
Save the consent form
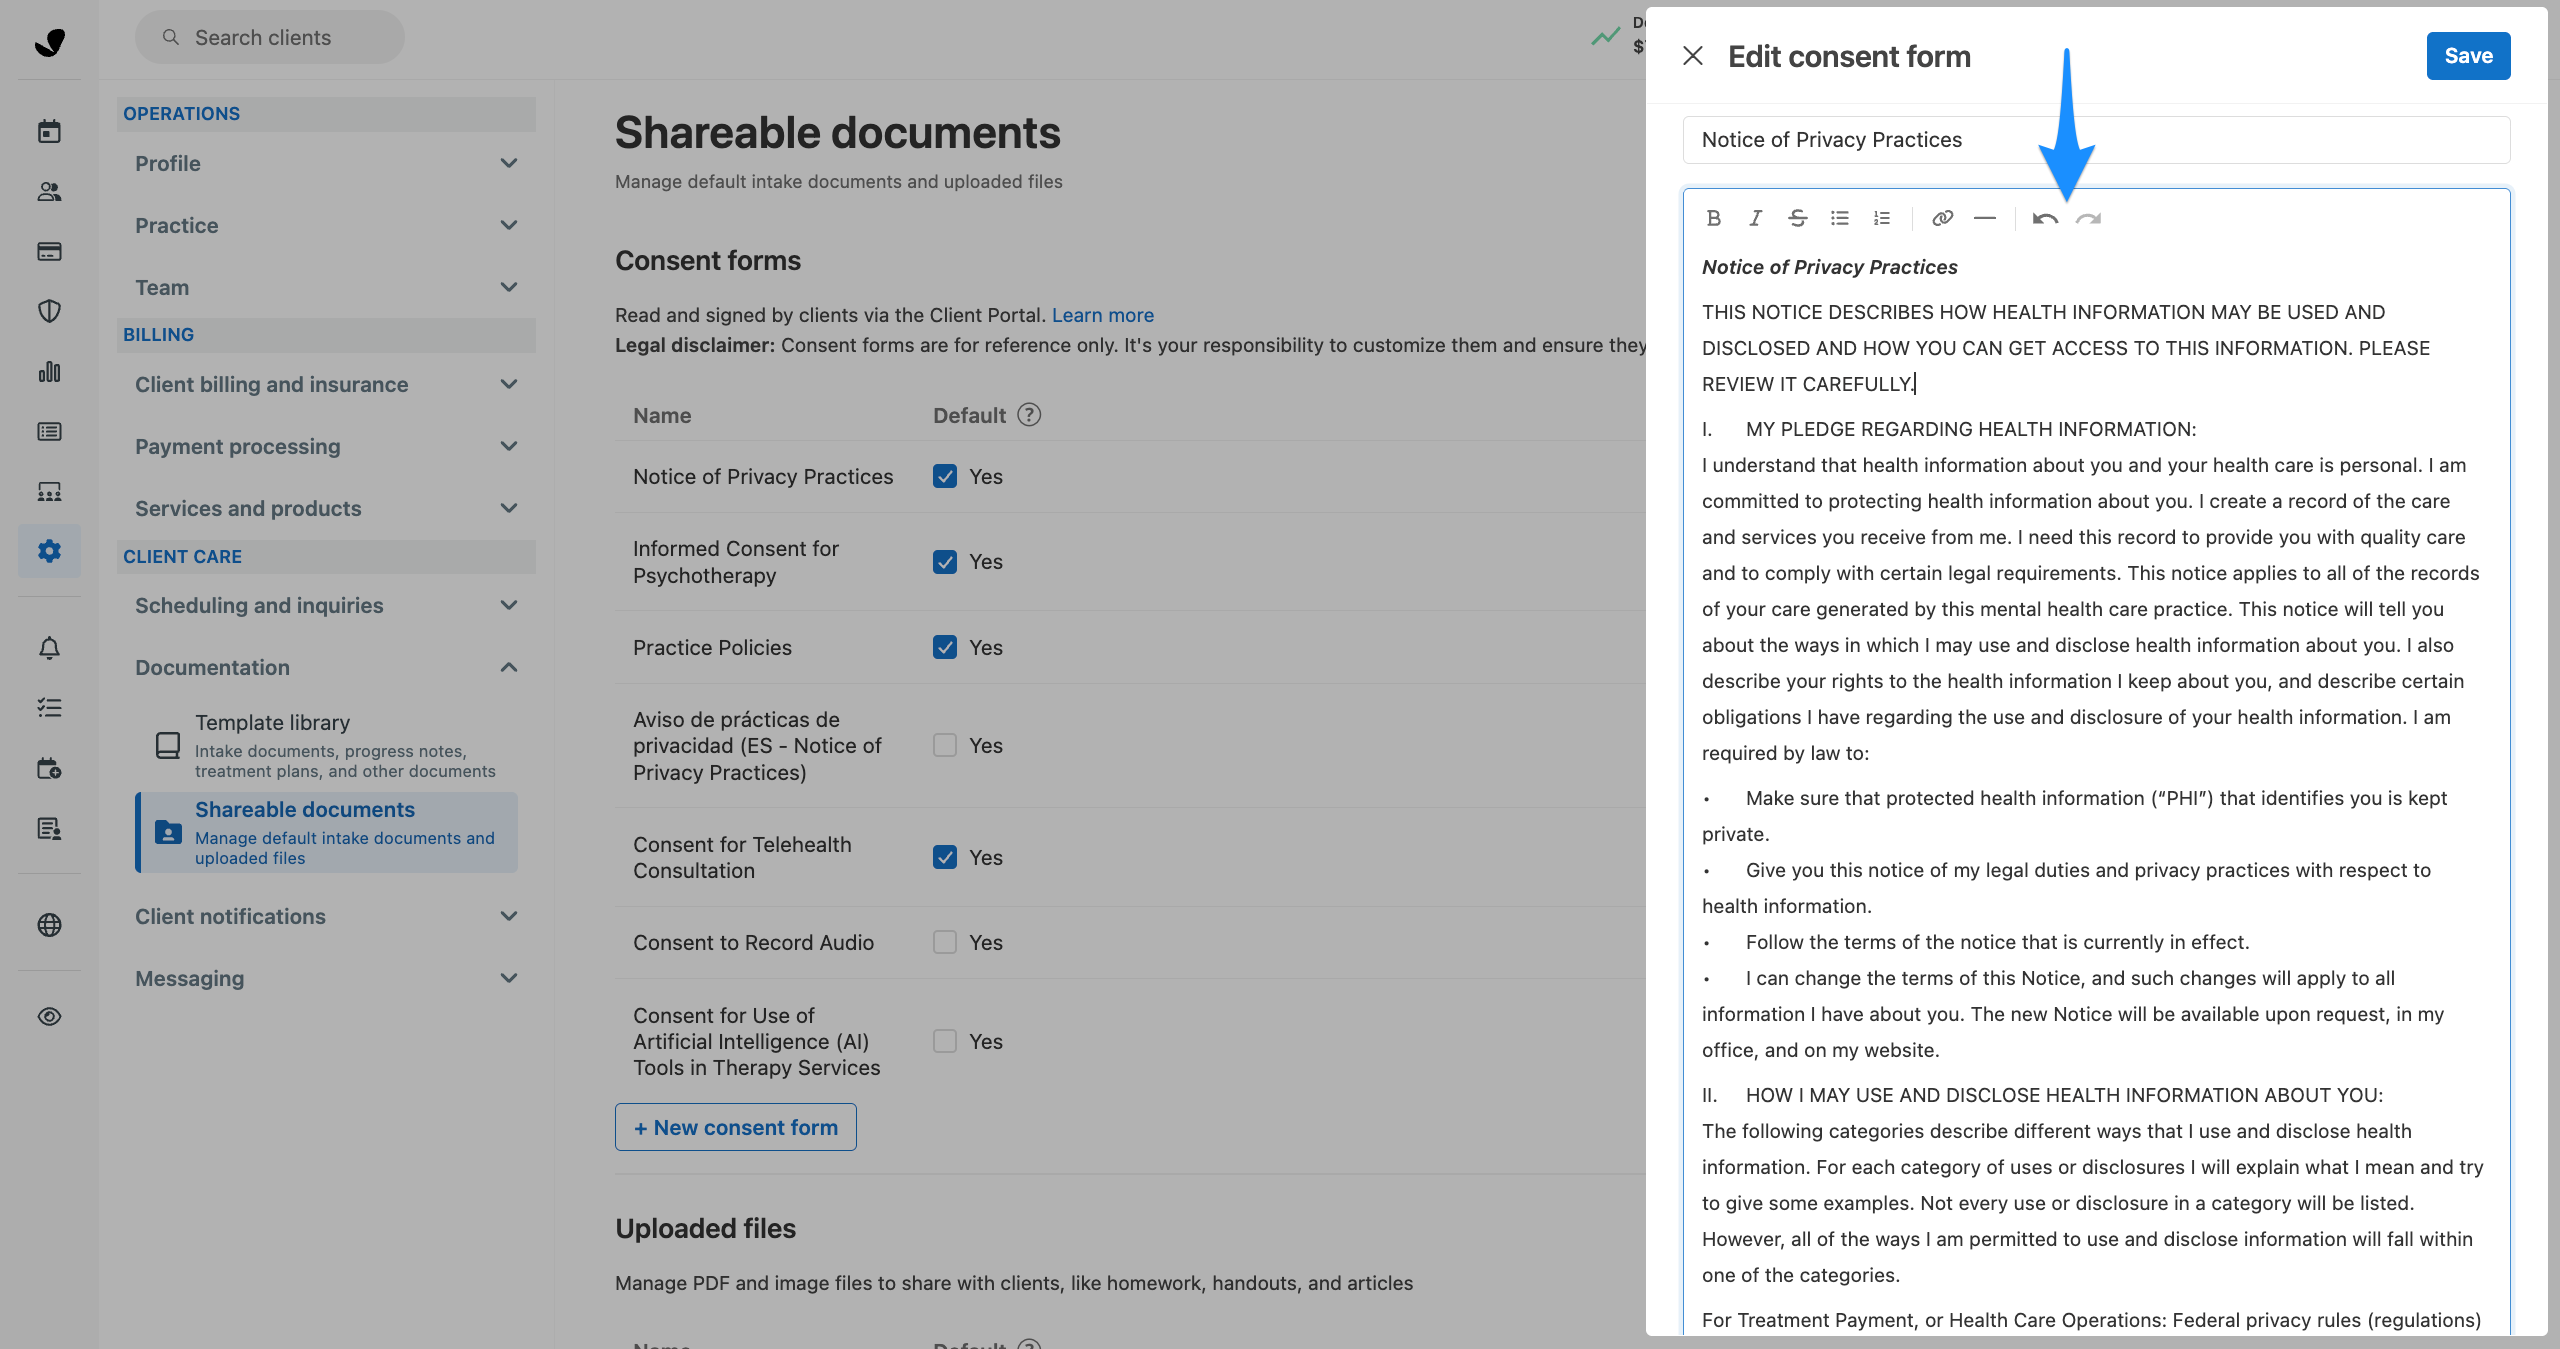pyautogui.click(x=2467, y=56)
